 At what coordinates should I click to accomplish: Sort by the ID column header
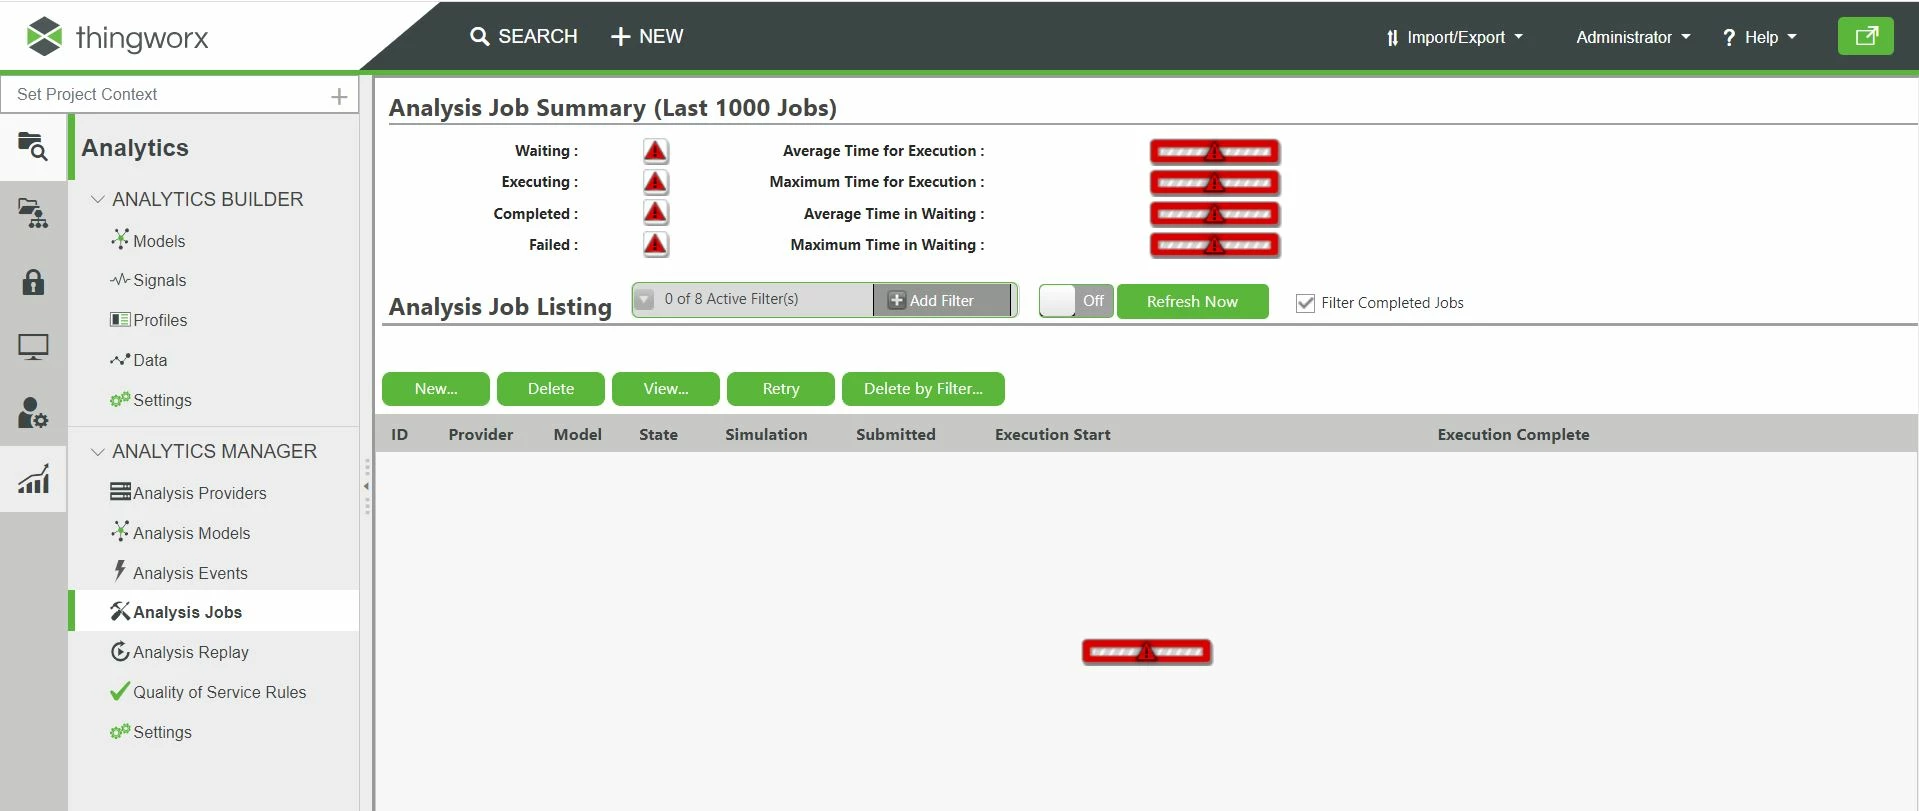click(x=399, y=434)
